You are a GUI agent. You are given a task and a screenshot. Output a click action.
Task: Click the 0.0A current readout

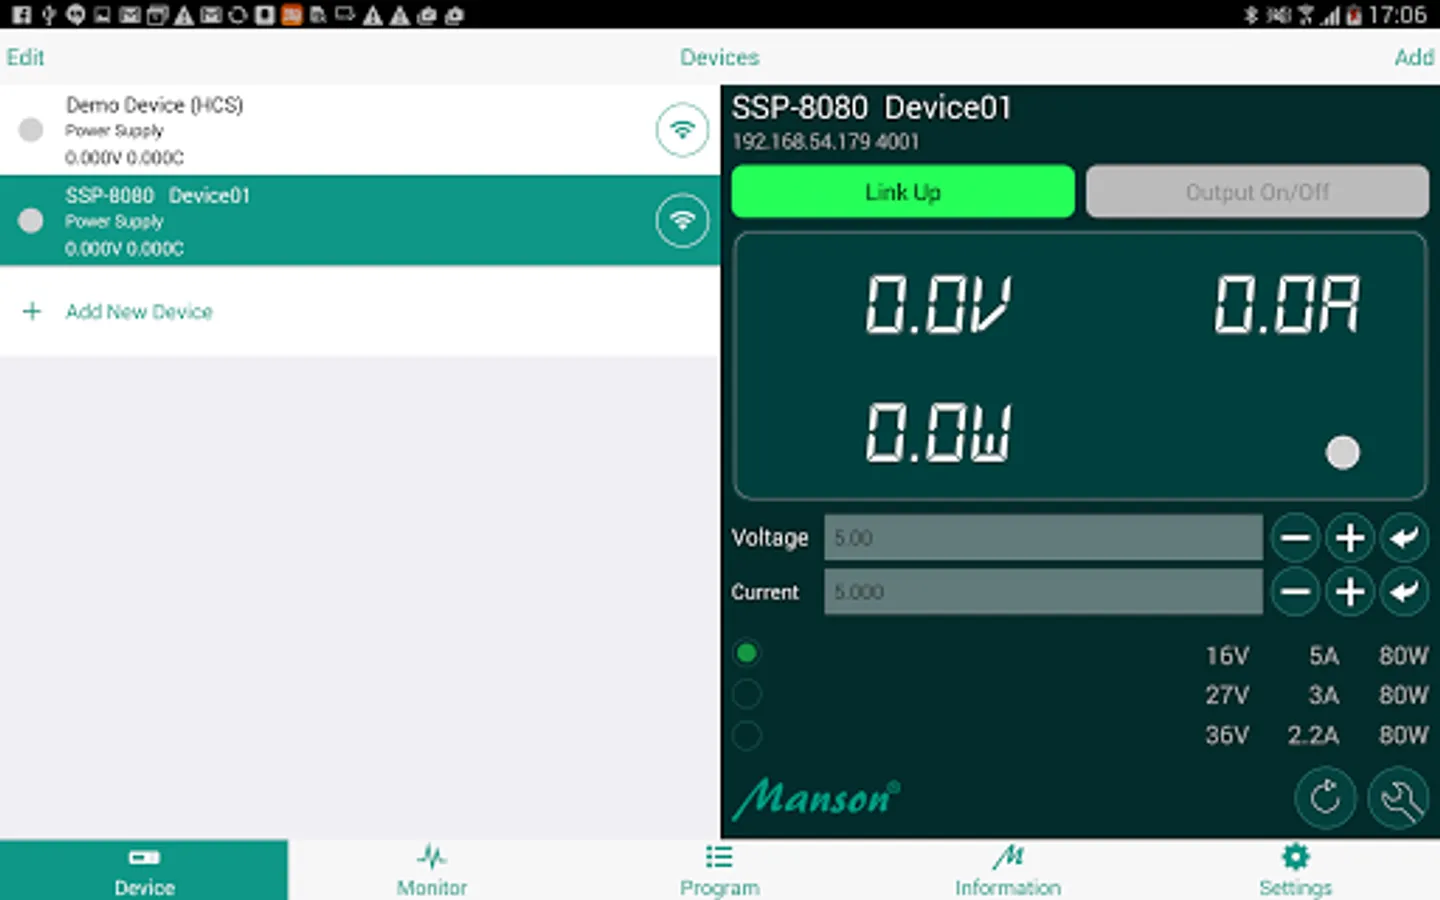pos(1287,304)
